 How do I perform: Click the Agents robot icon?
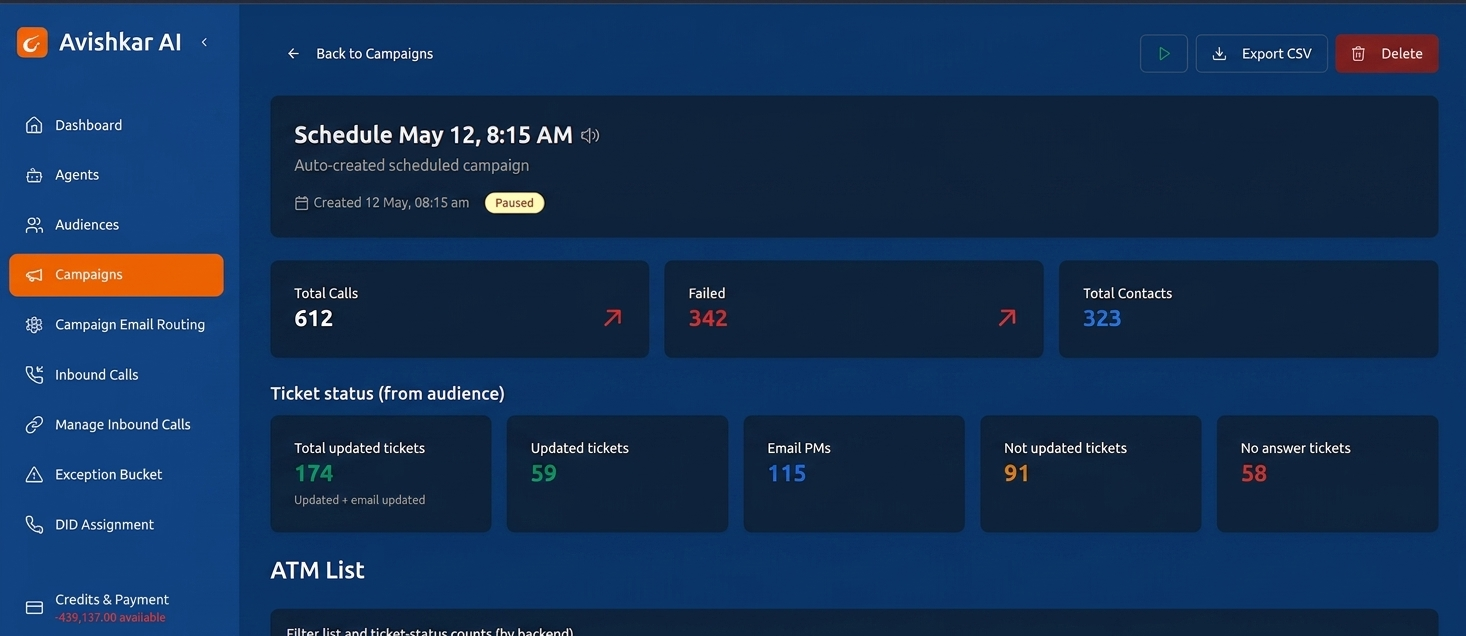click(x=34, y=175)
